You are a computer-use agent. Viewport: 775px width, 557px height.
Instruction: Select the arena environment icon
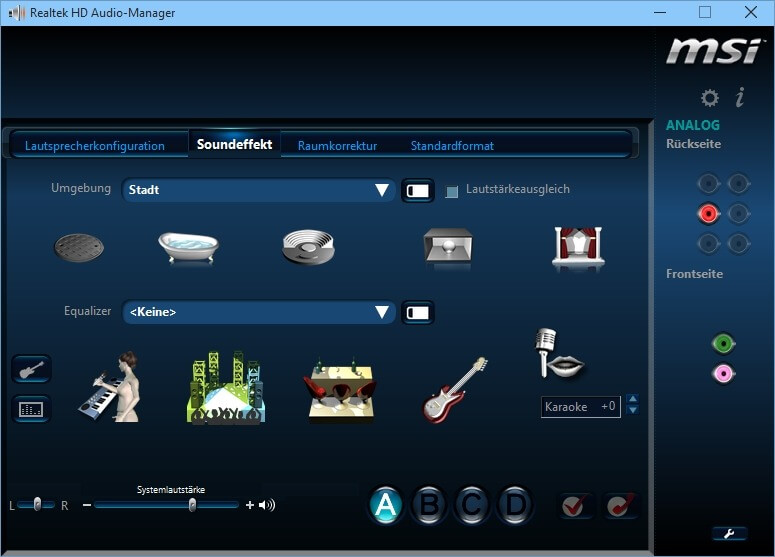[x=308, y=247]
